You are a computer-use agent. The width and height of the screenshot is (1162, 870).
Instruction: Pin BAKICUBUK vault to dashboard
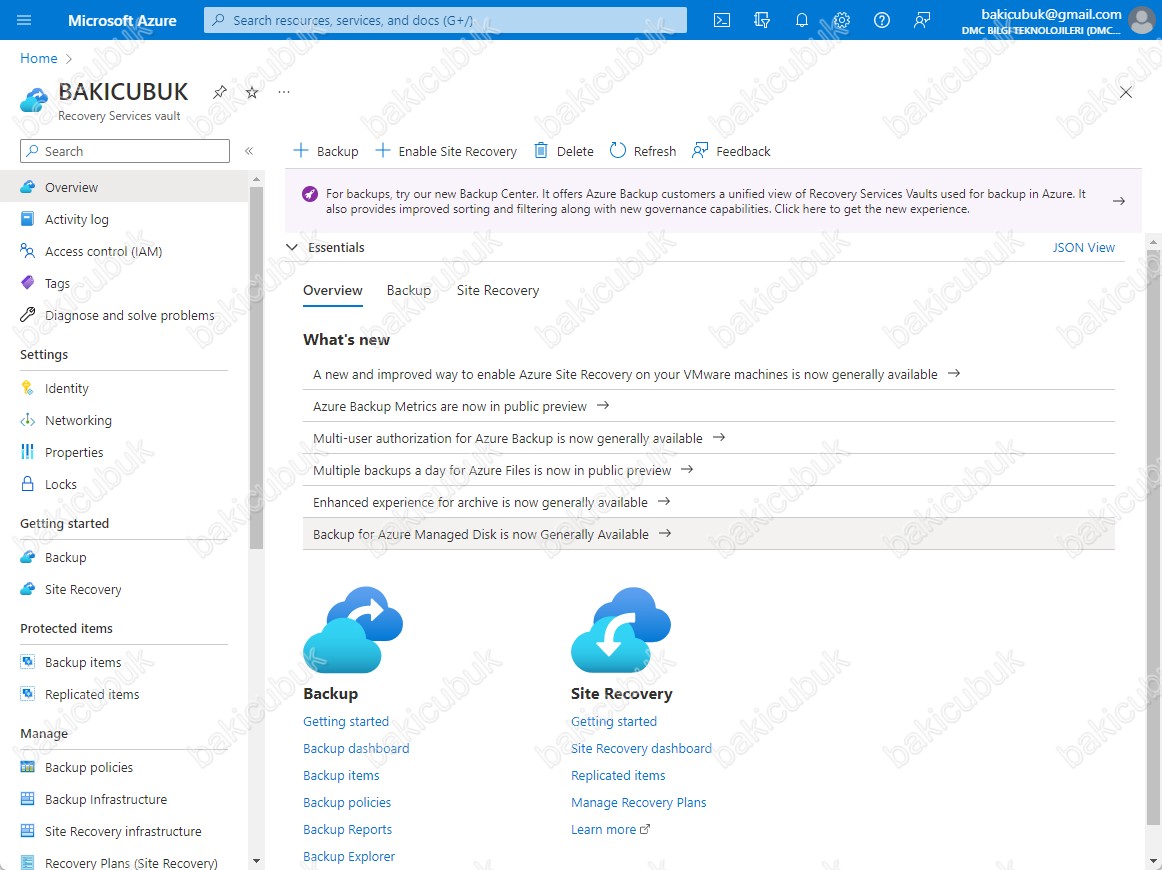(x=220, y=92)
